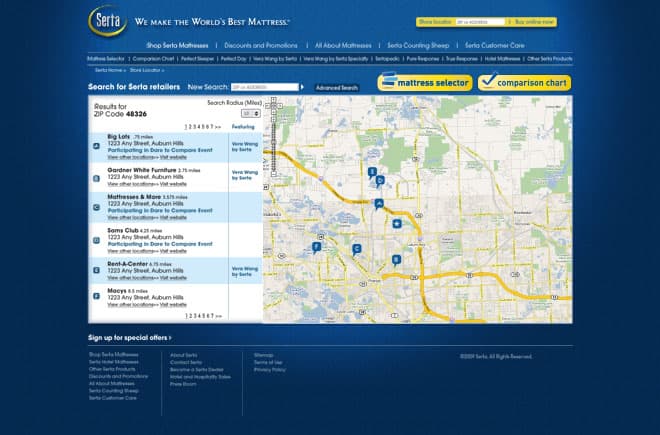Click Become a Serta Dealer footer link

click(x=197, y=370)
